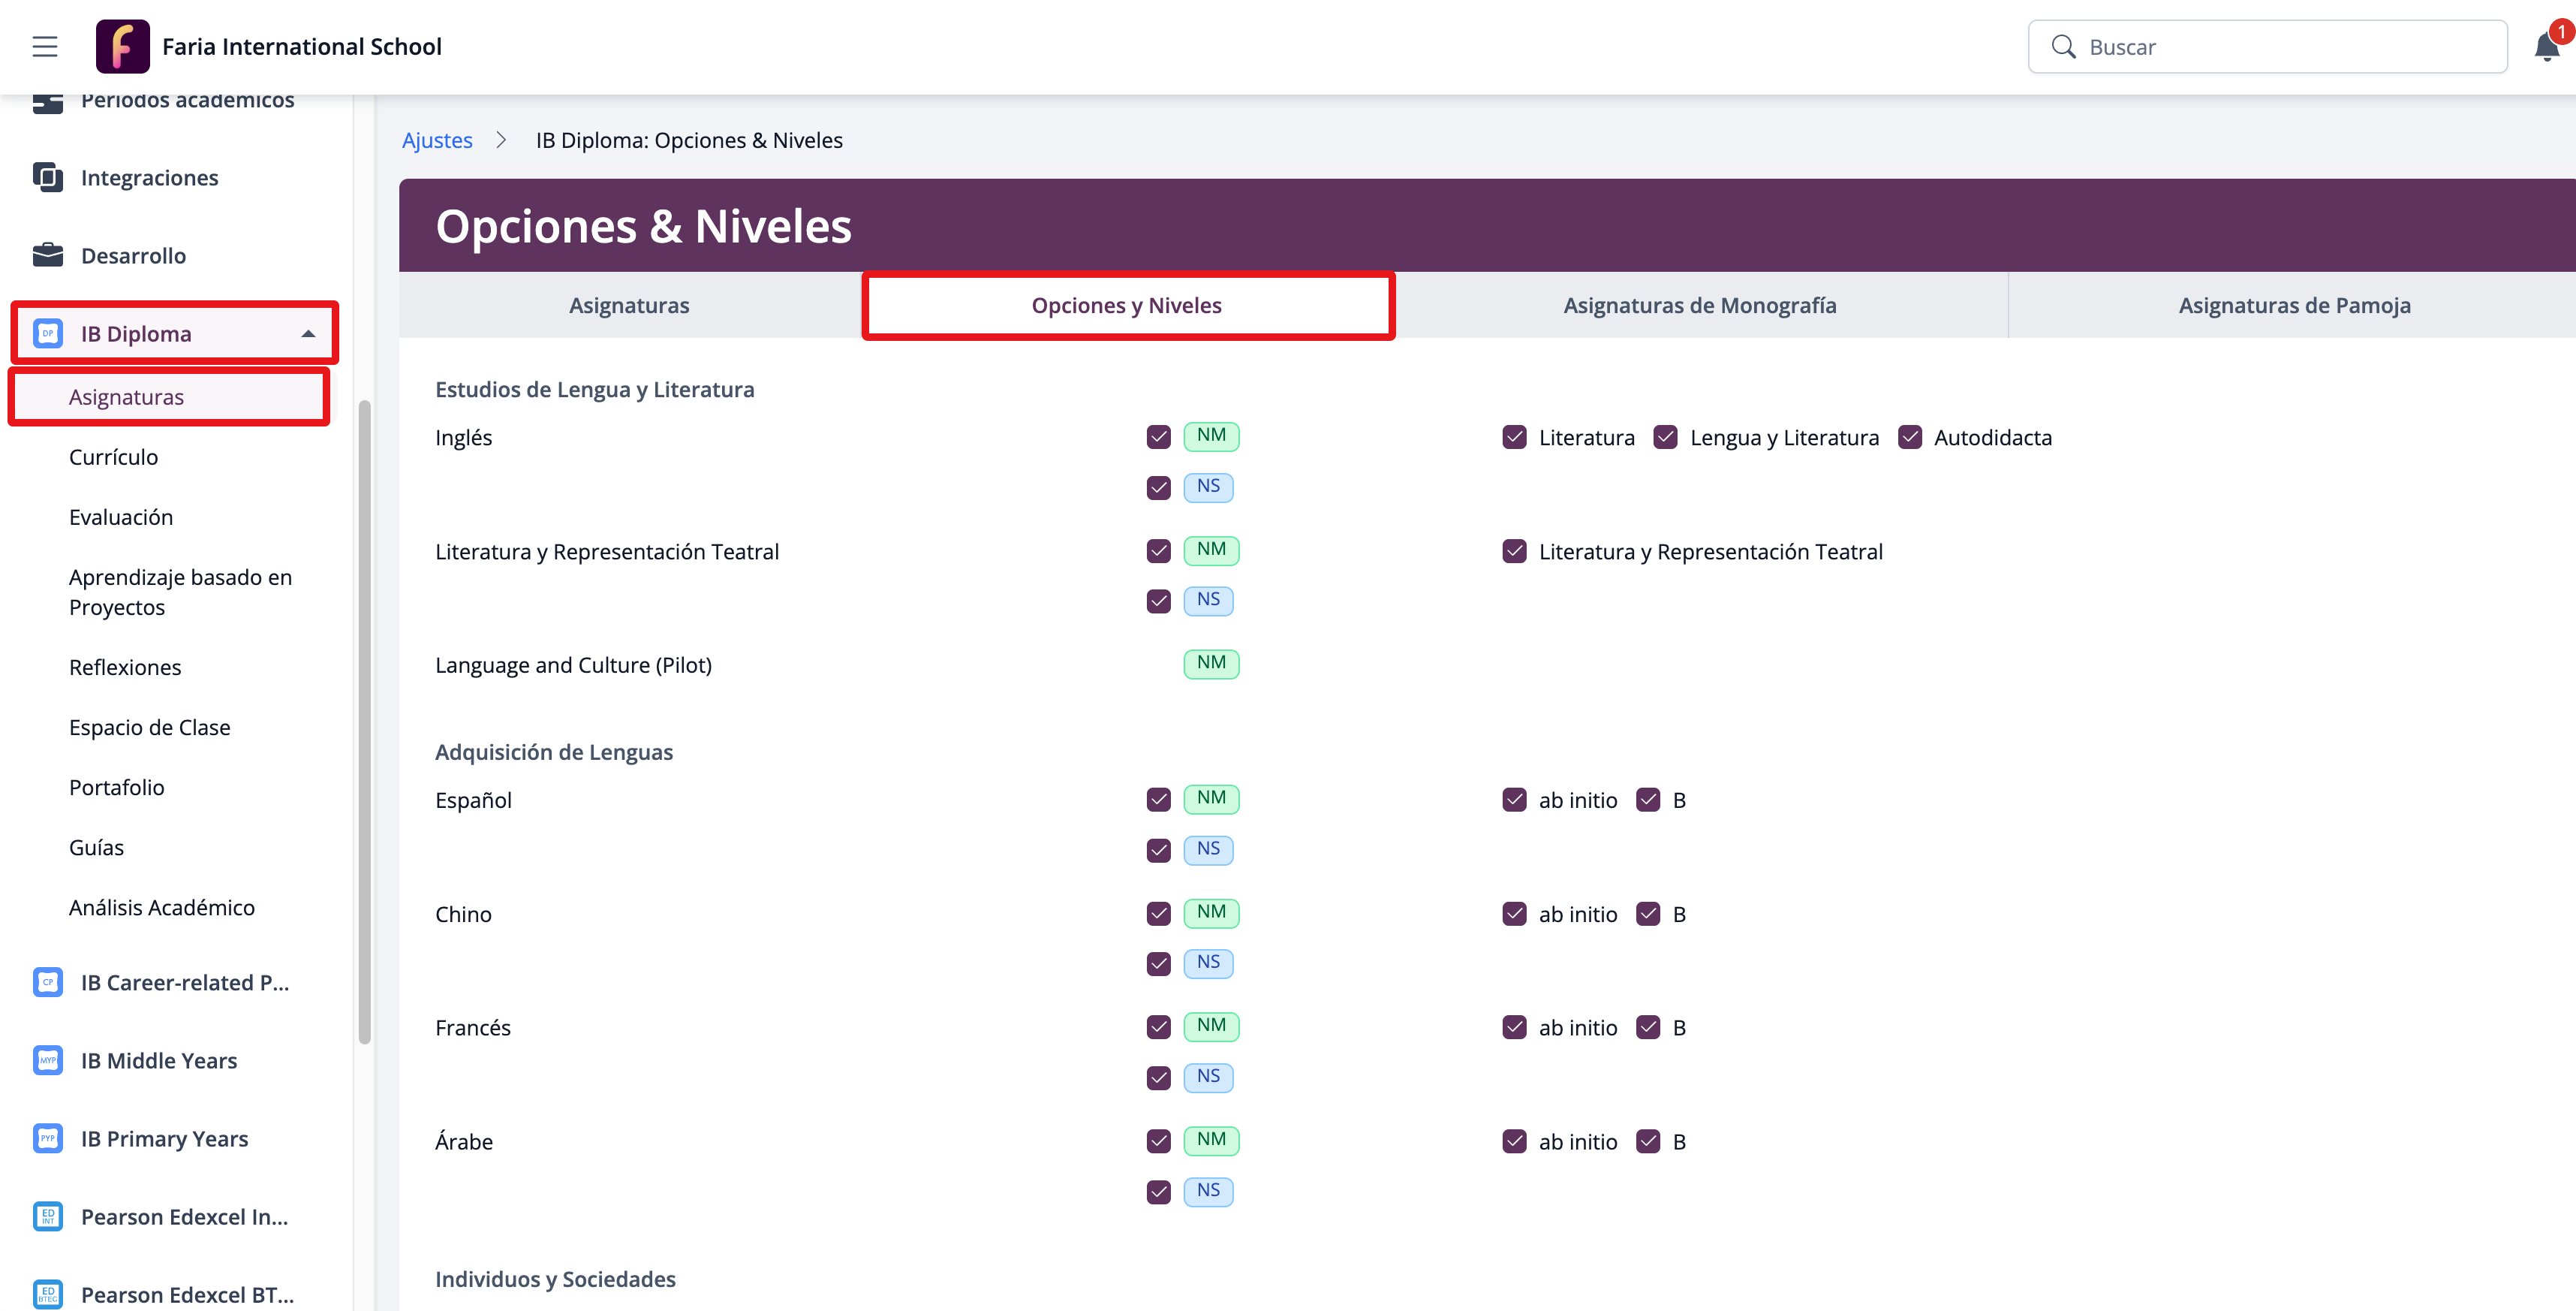2576x1311 pixels.
Task: Click the Faria school logo icon
Action: (122, 46)
